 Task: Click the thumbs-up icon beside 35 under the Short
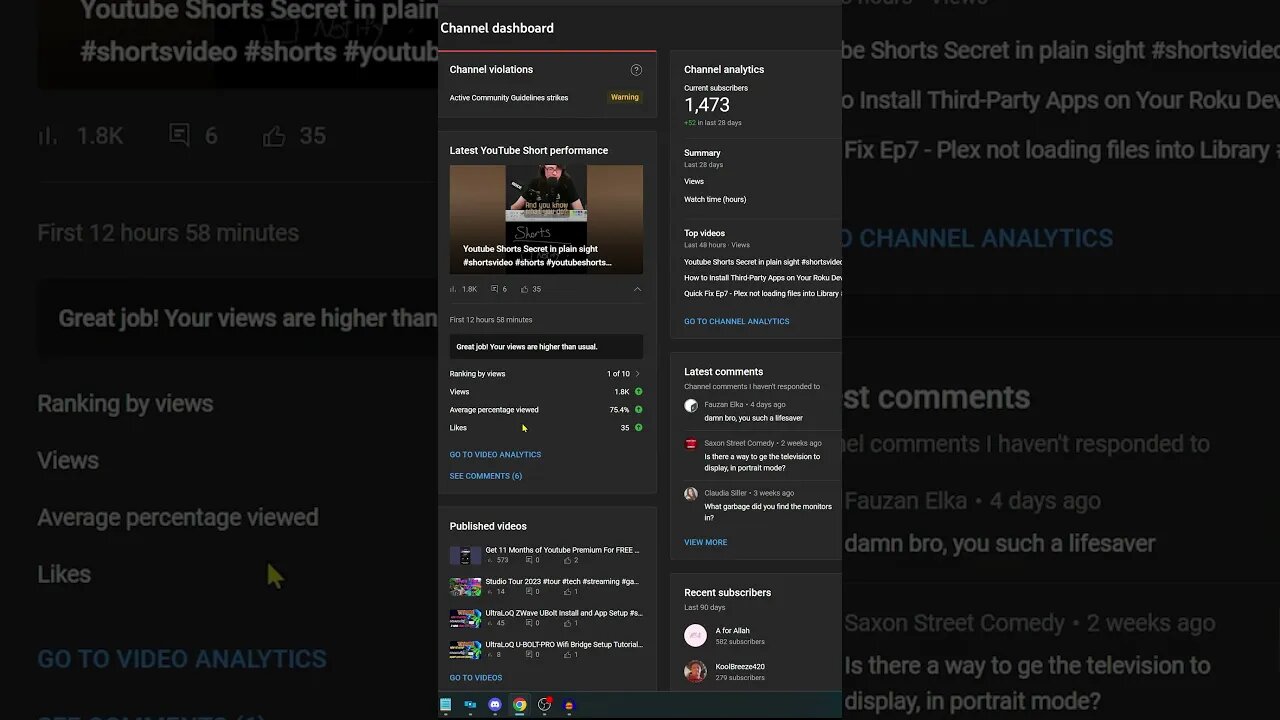(524, 289)
